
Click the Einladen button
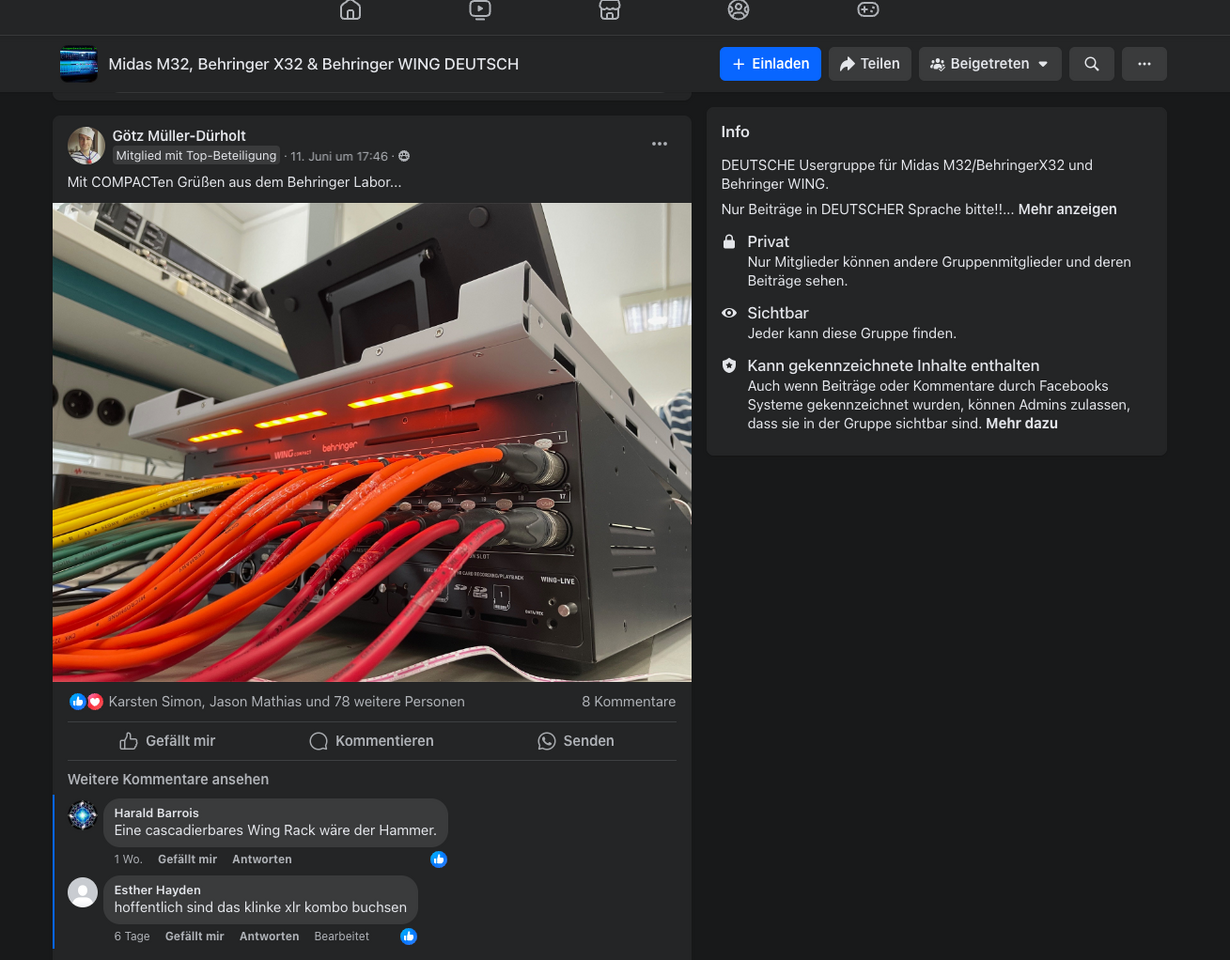770,64
